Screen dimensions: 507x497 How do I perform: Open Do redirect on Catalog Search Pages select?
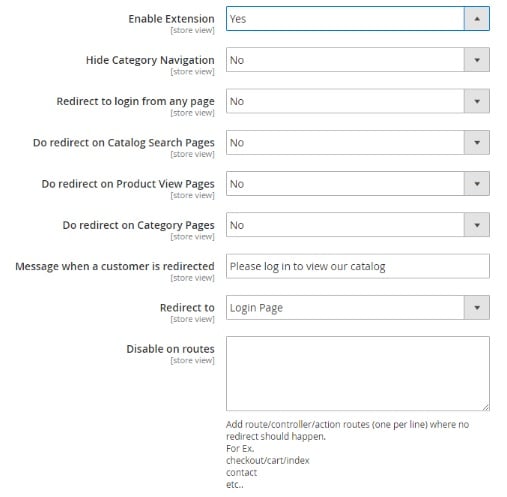(x=358, y=142)
